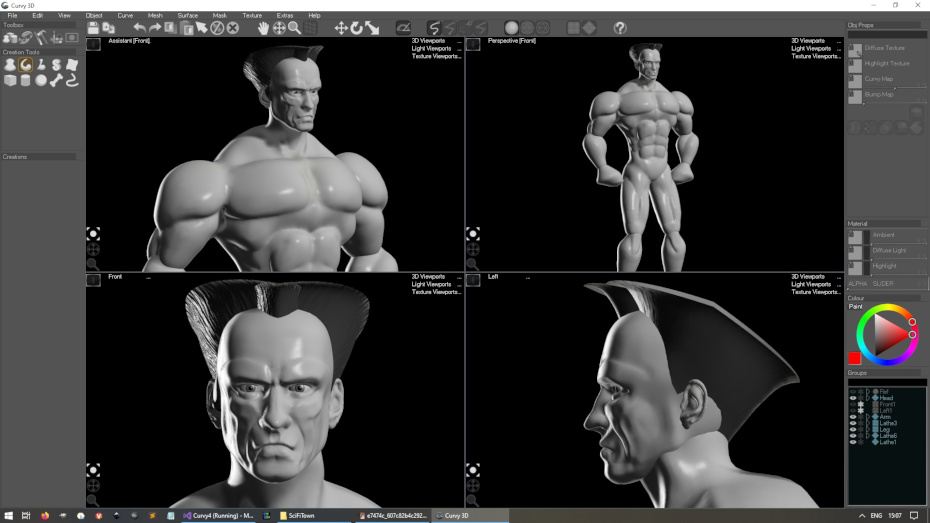The image size is (930, 523).
Task: Select the cylinder primitive tool
Action: (26, 80)
